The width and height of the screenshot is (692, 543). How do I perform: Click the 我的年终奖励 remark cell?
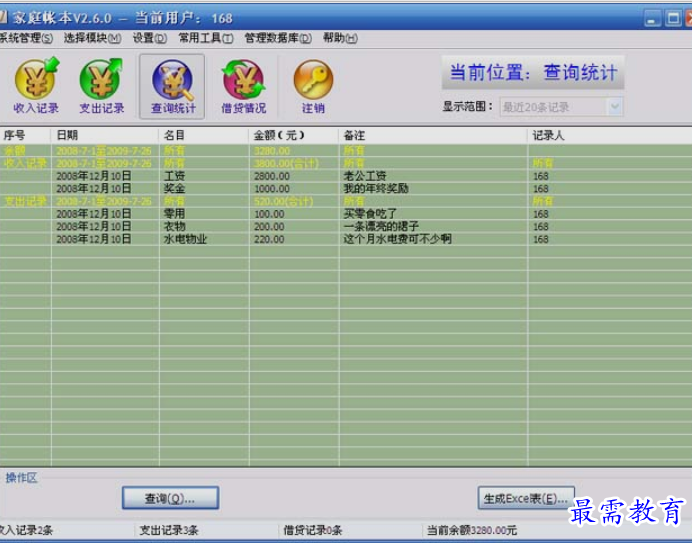(376, 189)
